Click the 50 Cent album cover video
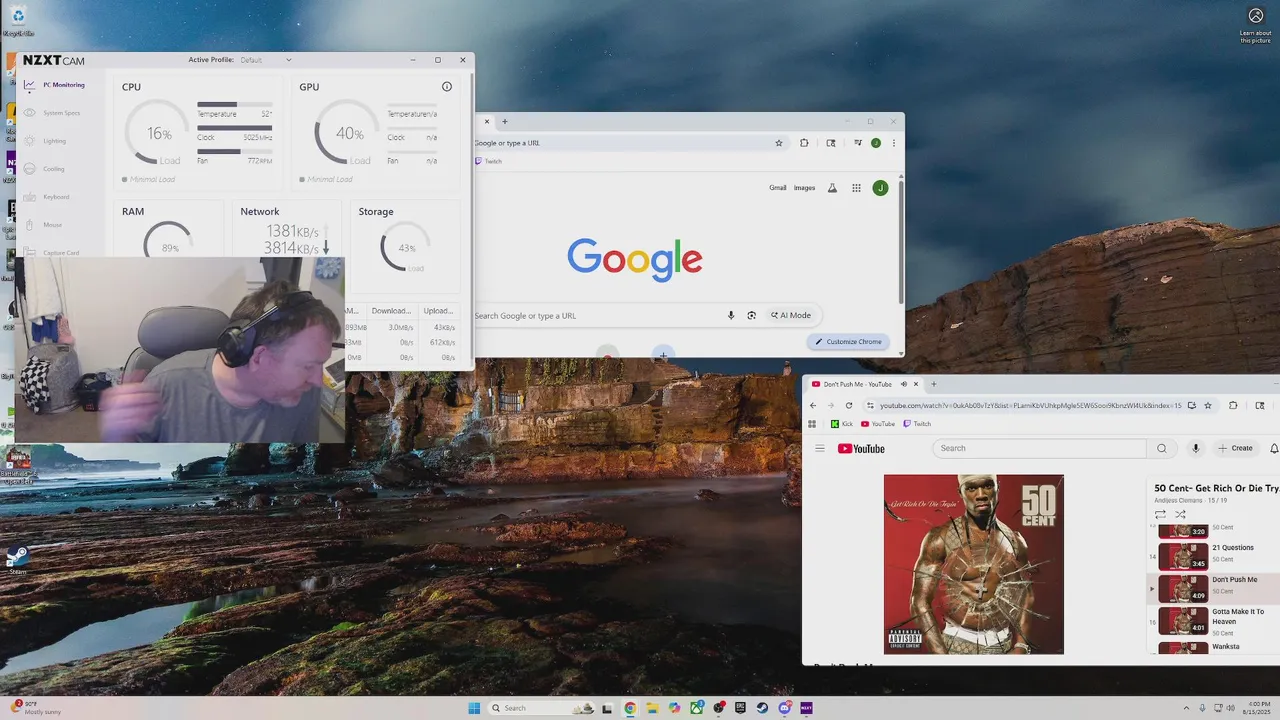1280x720 pixels. [x=973, y=564]
